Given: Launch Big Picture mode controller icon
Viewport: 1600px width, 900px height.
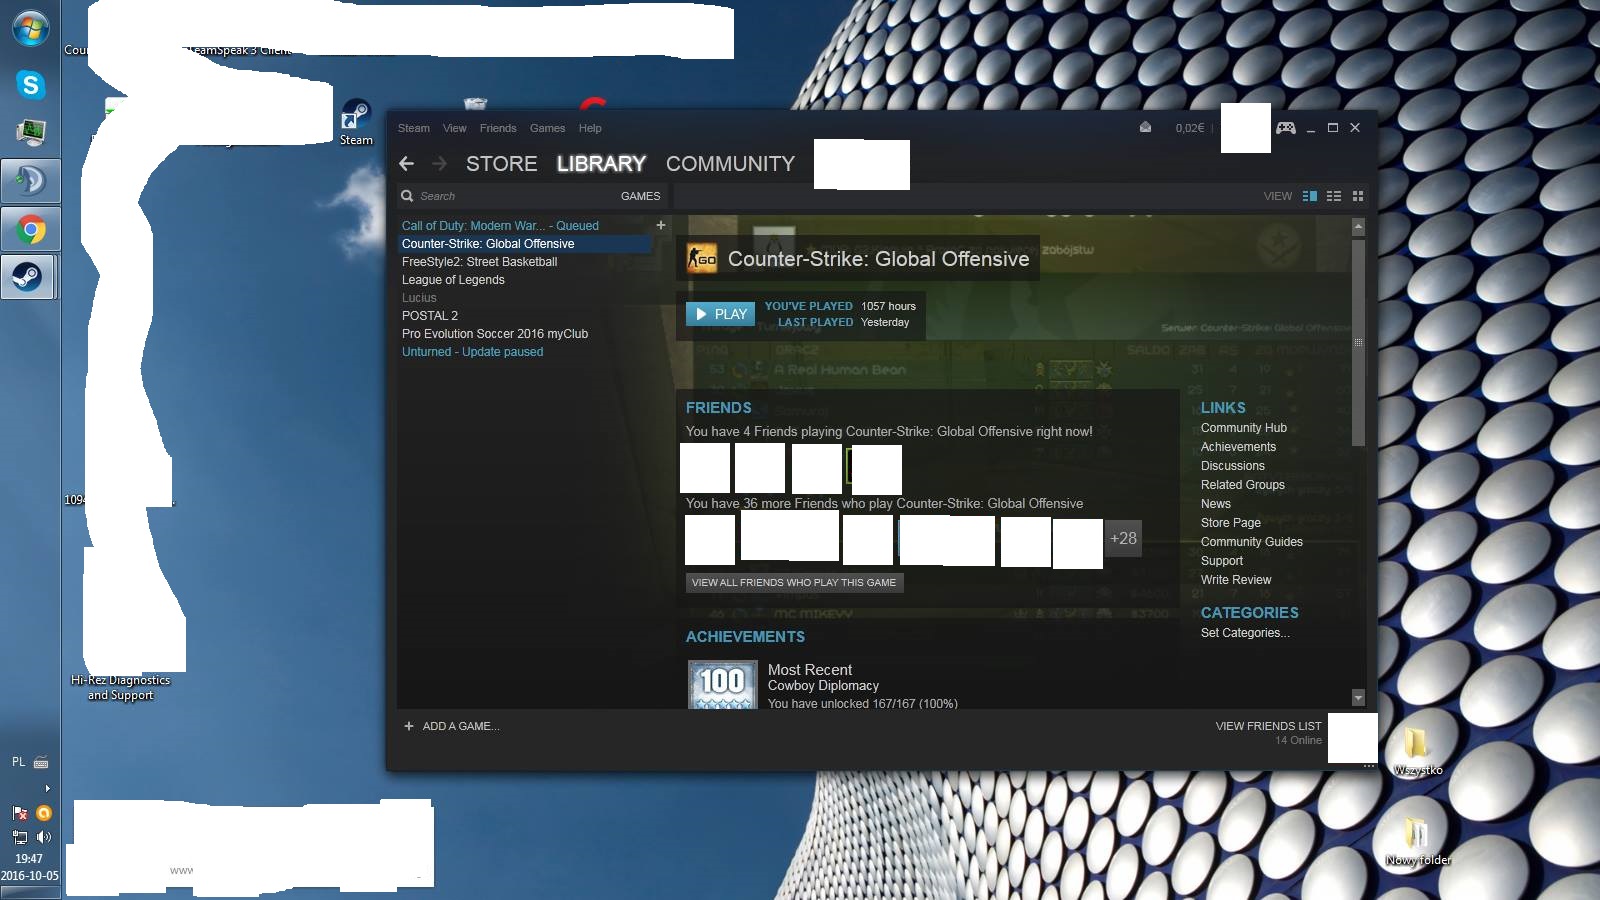Looking at the screenshot, I should click(x=1286, y=127).
